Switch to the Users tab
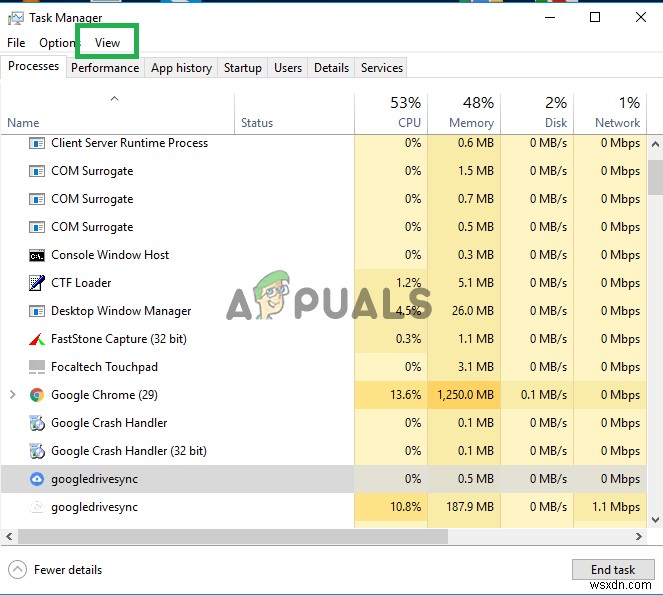This screenshot has width=663, height=595. [x=288, y=68]
